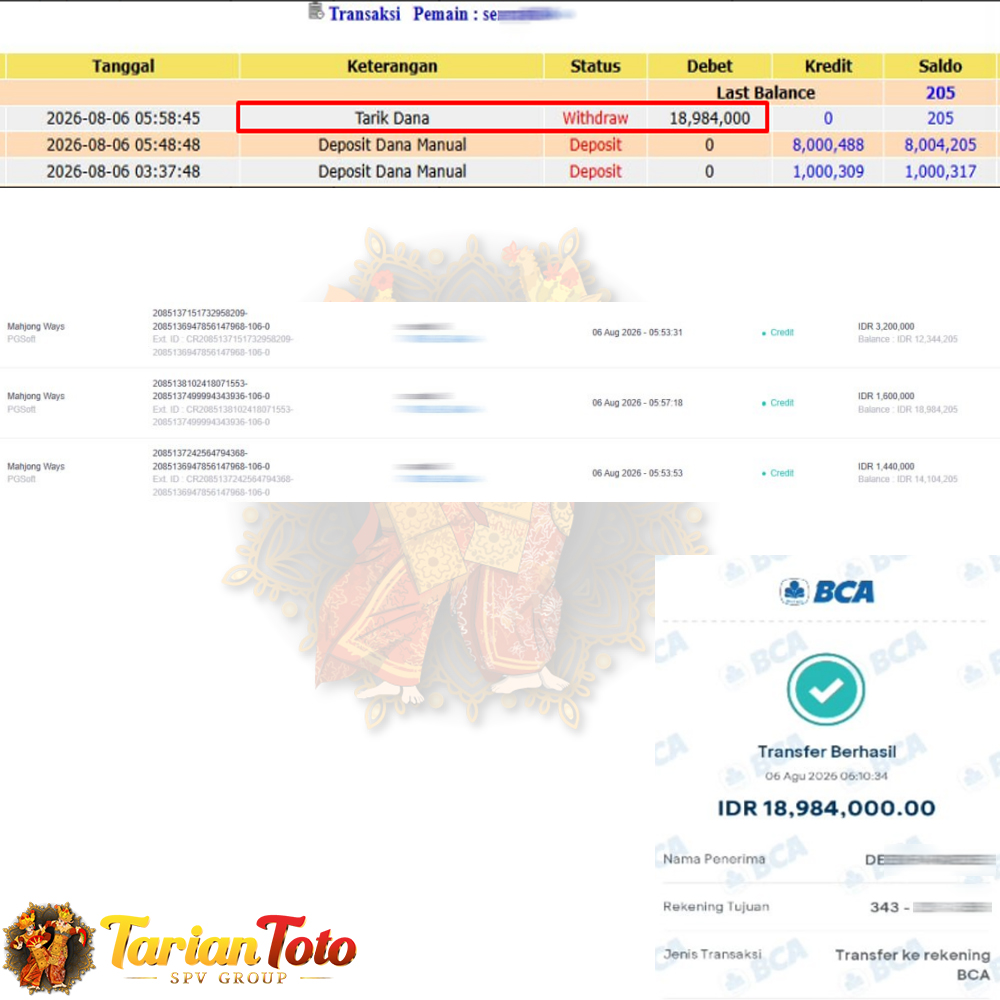Click the Transfer Berhasil heading
The height and width of the screenshot is (1000, 1000).
click(827, 752)
